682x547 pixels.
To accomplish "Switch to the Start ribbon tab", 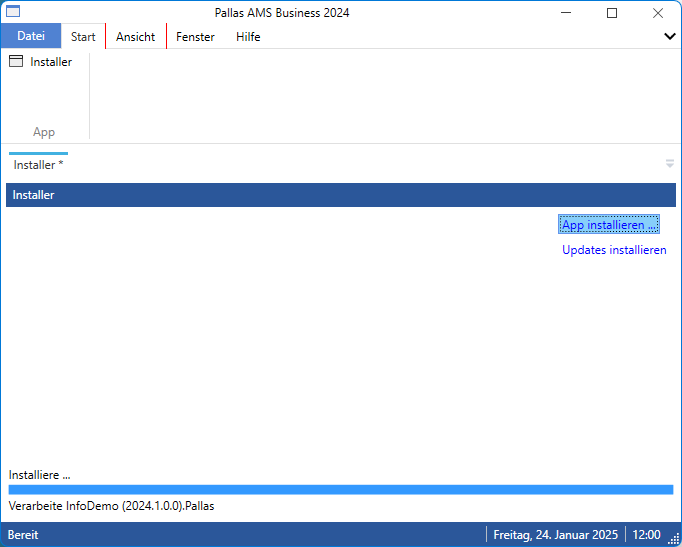I will click(x=83, y=37).
